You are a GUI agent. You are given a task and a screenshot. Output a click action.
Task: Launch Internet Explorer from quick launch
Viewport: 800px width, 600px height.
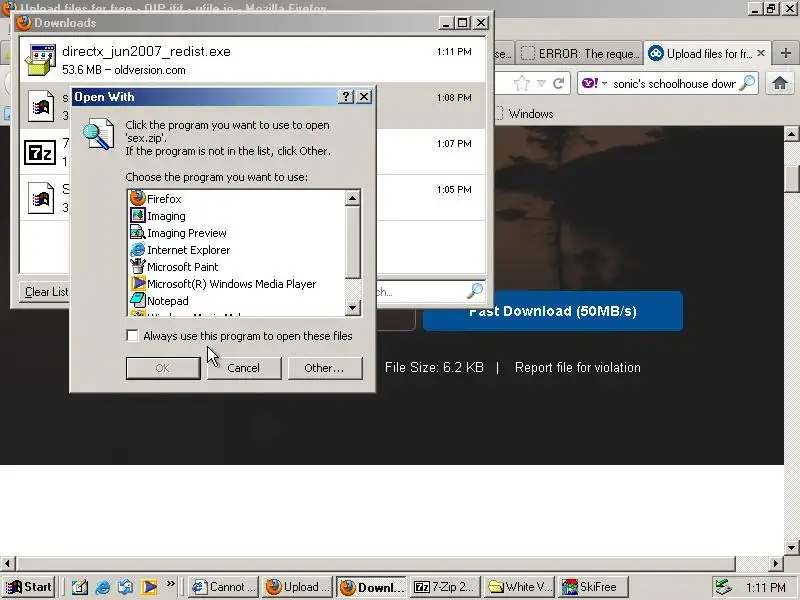tap(103, 587)
